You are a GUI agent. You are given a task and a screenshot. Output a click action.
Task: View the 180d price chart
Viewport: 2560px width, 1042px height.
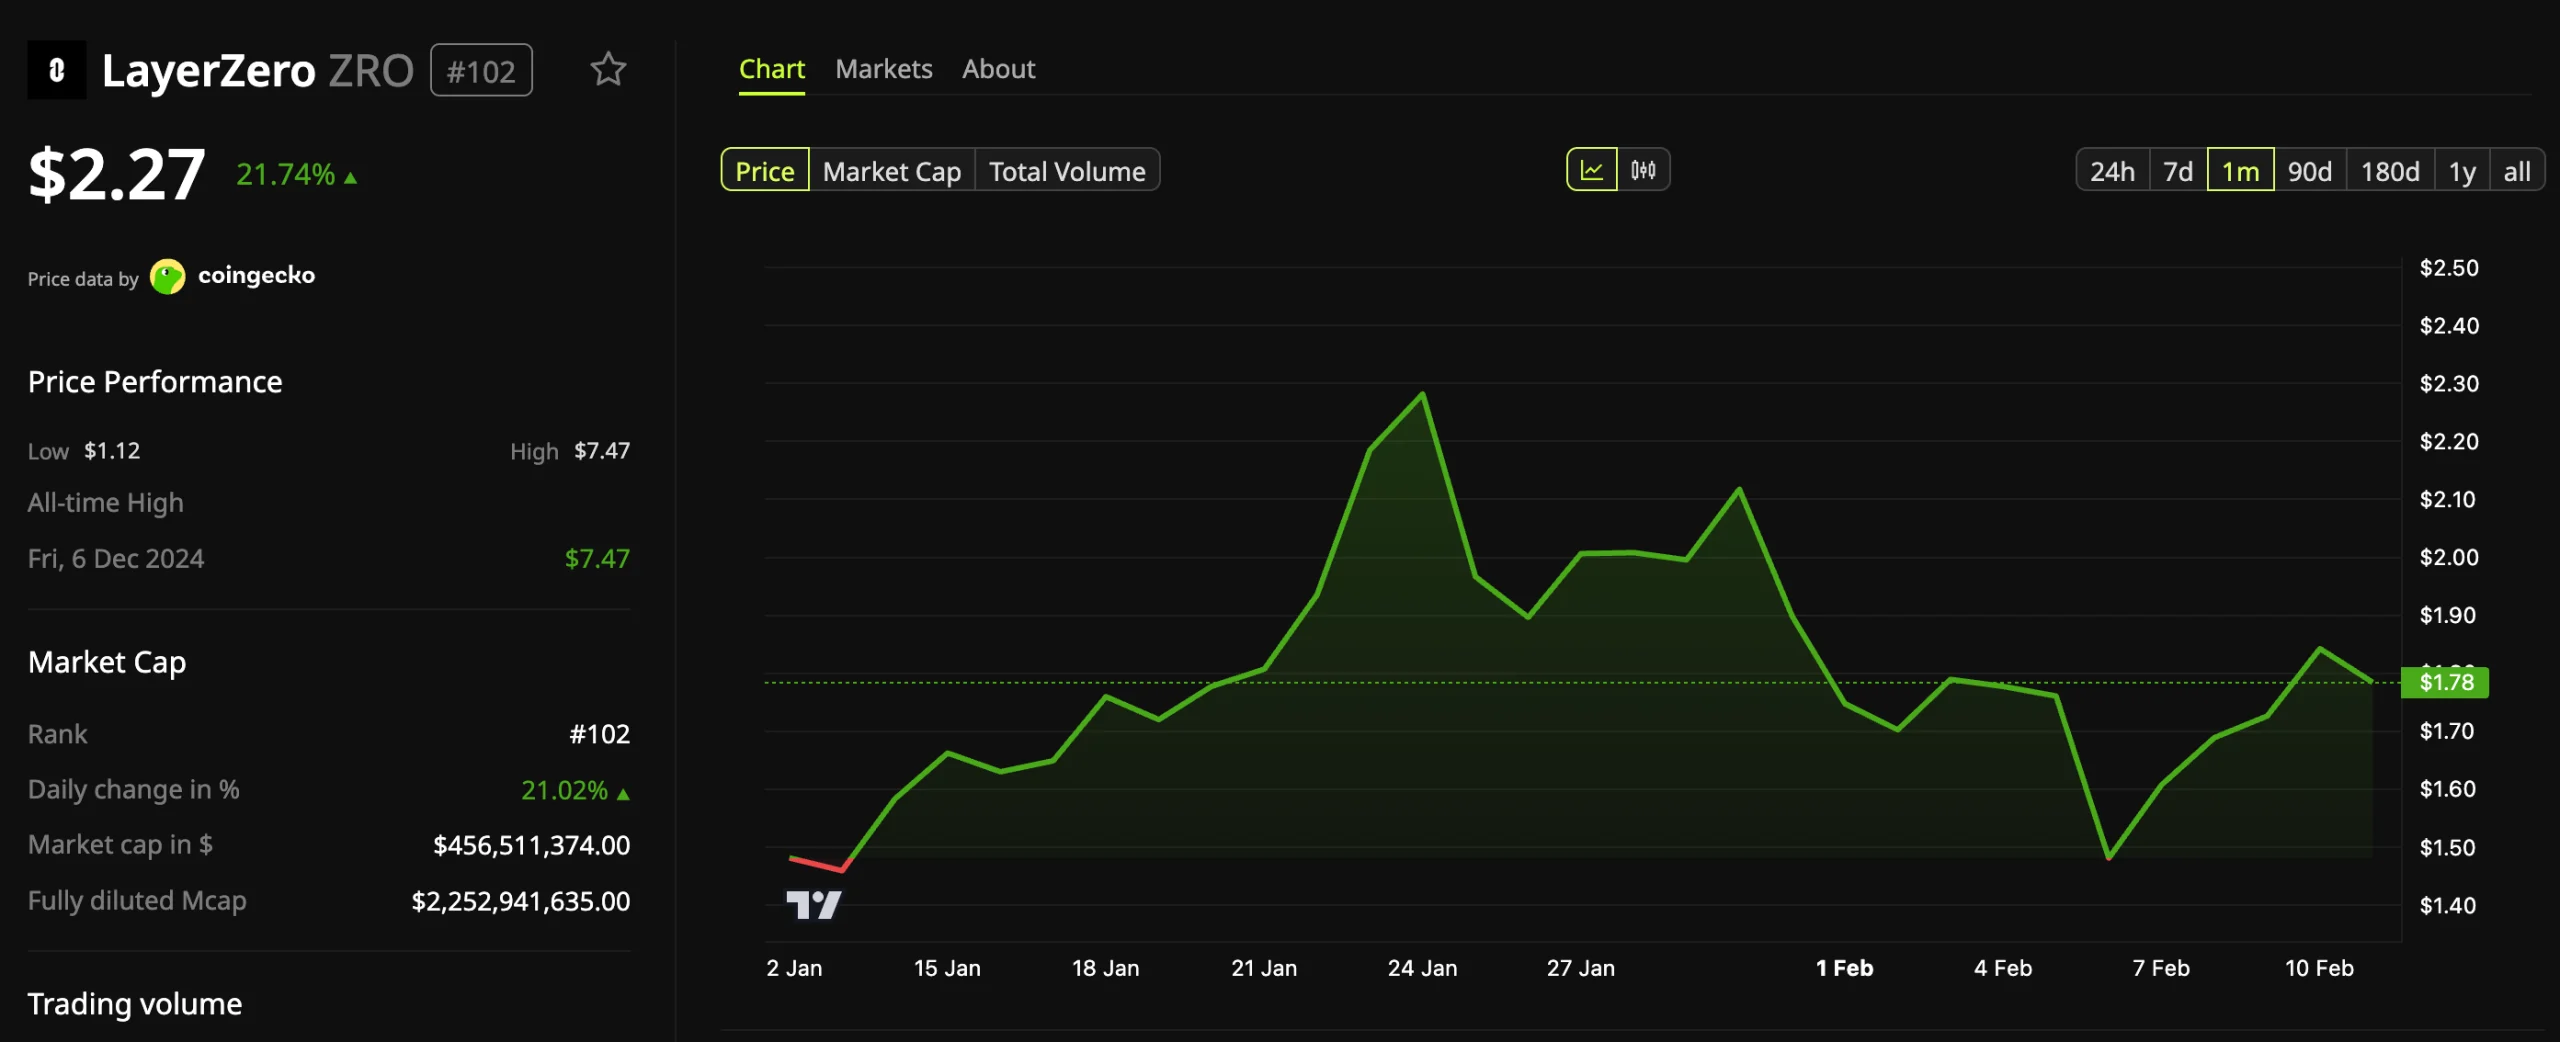click(2390, 170)
